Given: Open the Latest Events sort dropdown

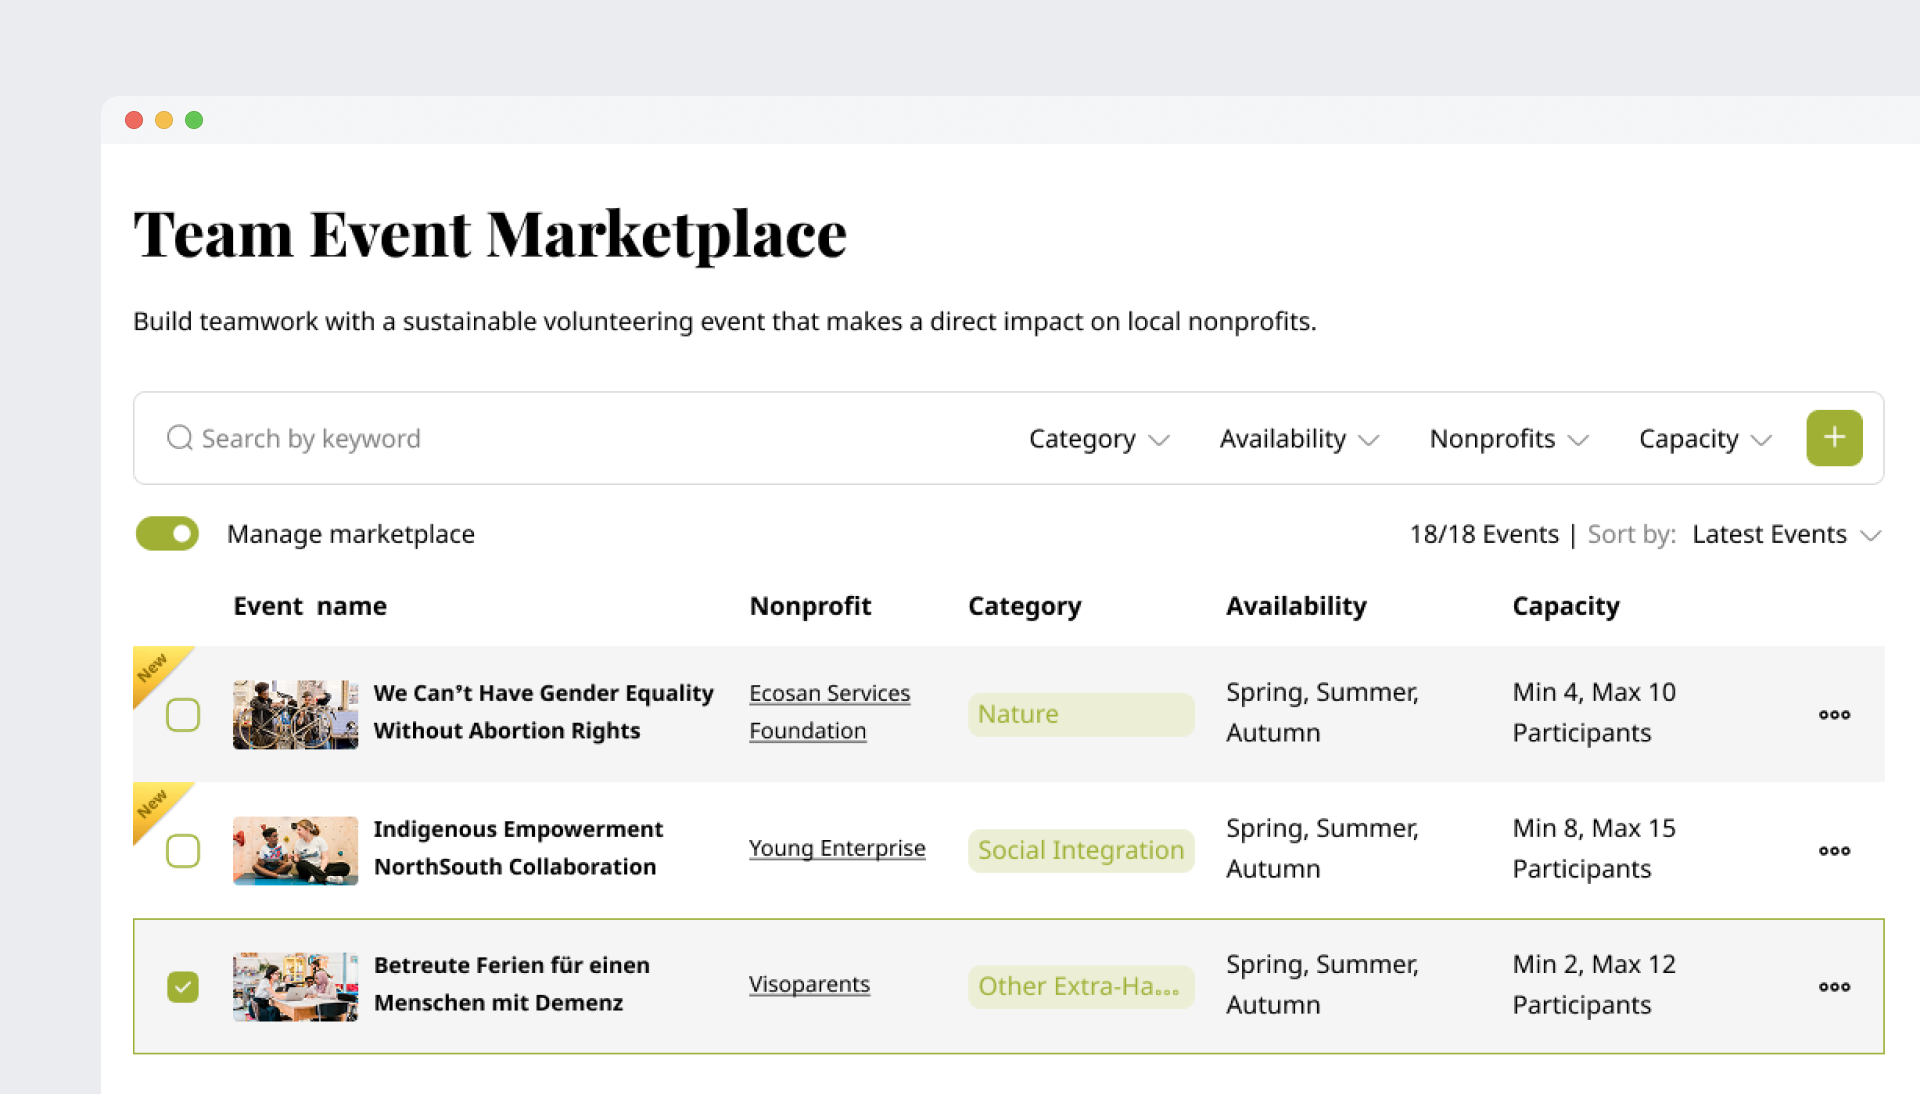Looking at the screenshot, I should point(1786,535).
